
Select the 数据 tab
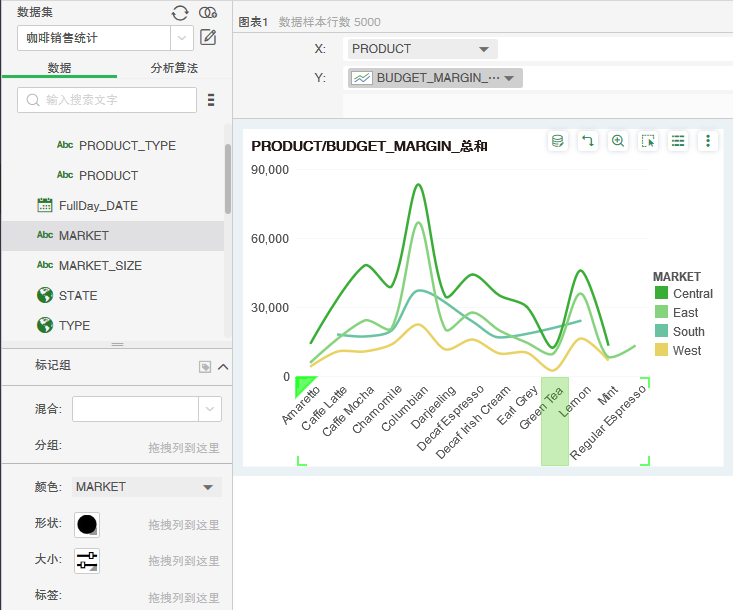(x=59, y=68)
